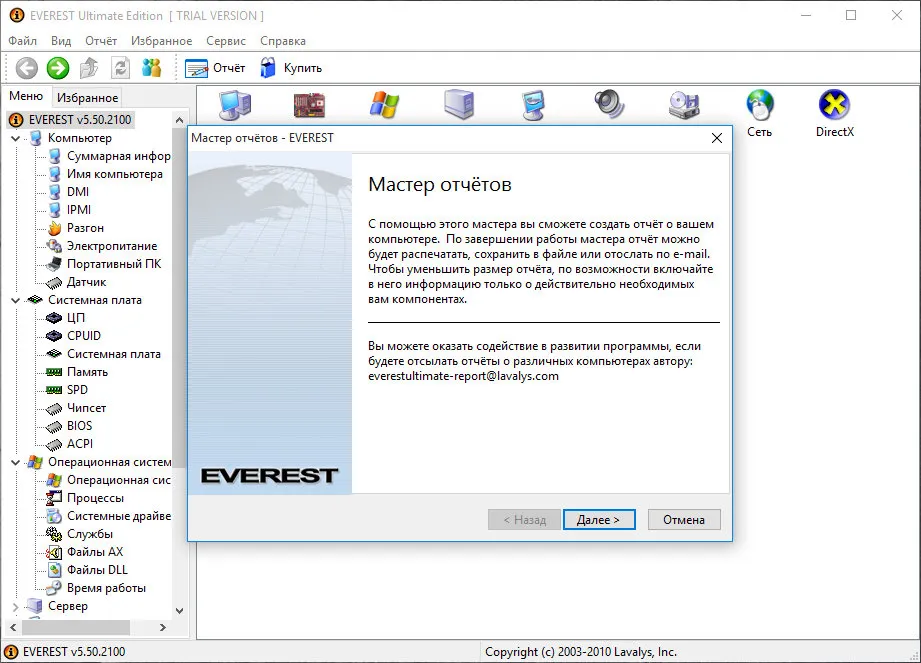The image size is (921, 663).
Task: Click Отмена in report wizard
Action: point(684,520)
